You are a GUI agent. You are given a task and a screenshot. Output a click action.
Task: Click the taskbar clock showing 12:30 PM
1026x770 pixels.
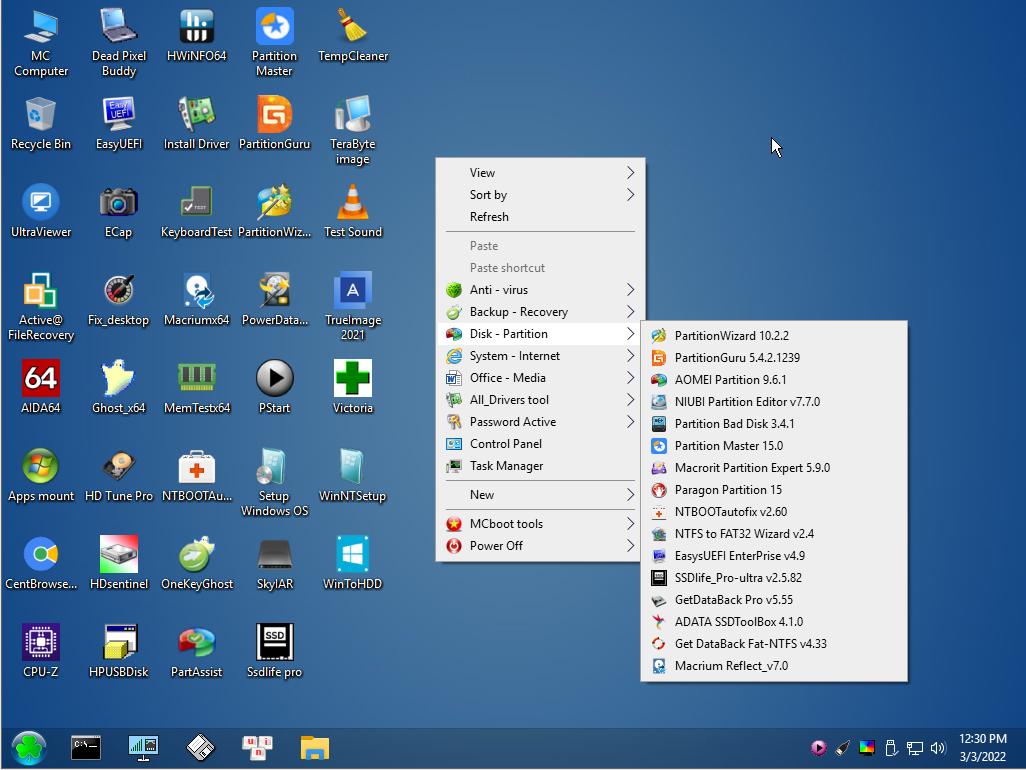tap(982, 747)
